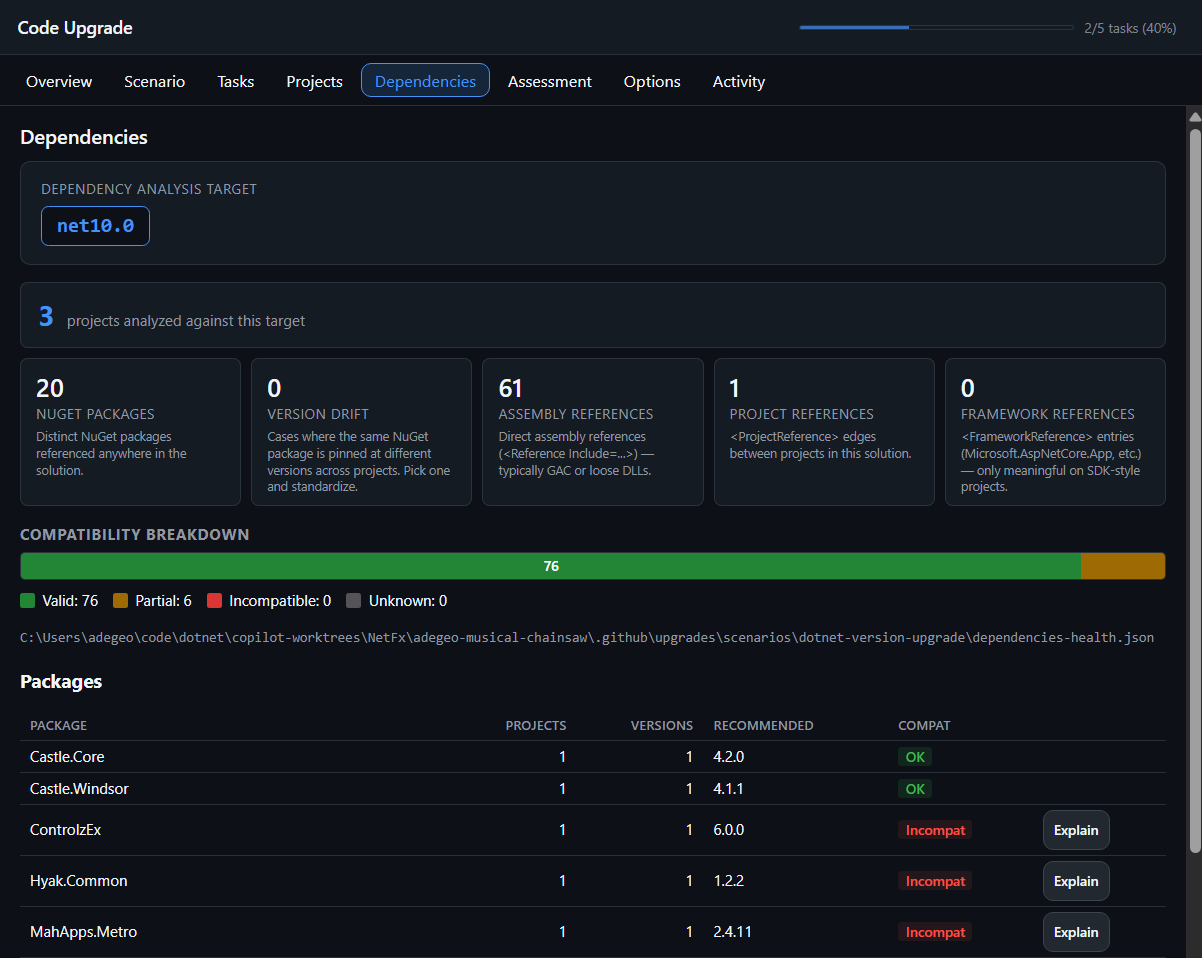The height and width of the screenshot is (958, 1202).
Task: Click the scrollbar up arrow
Action: (1194, 116)
